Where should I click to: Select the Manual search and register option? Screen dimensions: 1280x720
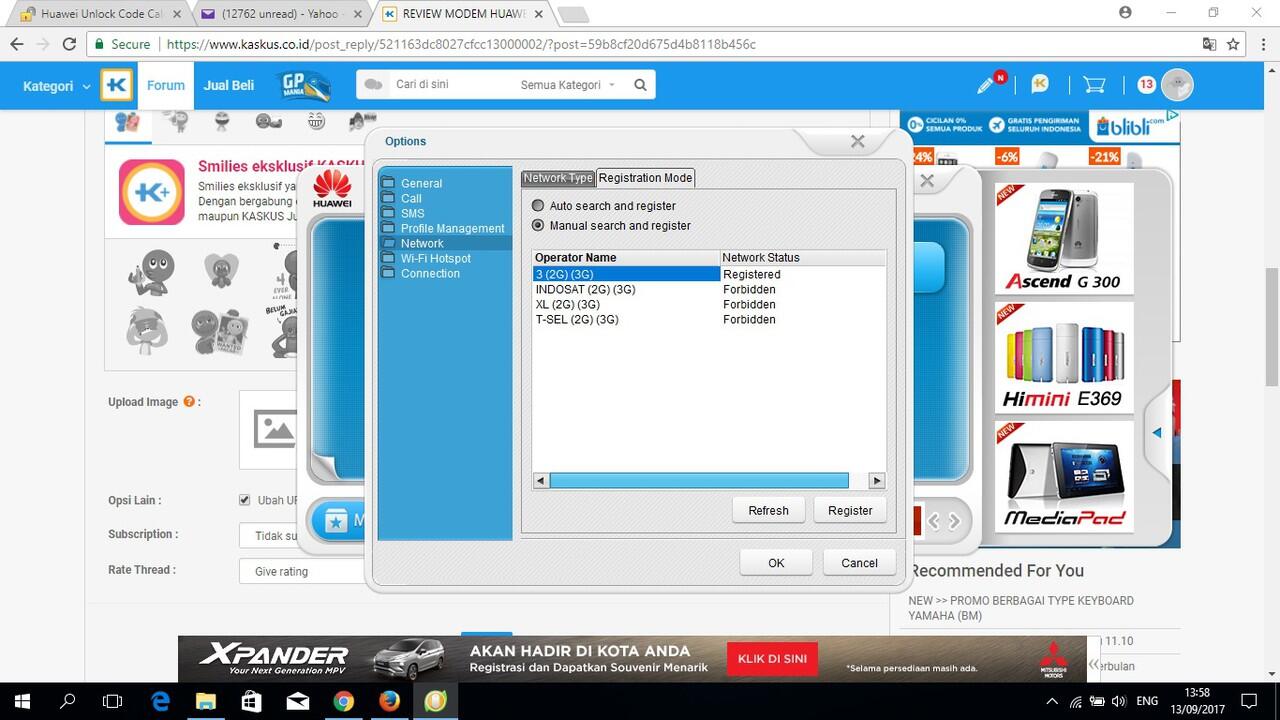538,225
